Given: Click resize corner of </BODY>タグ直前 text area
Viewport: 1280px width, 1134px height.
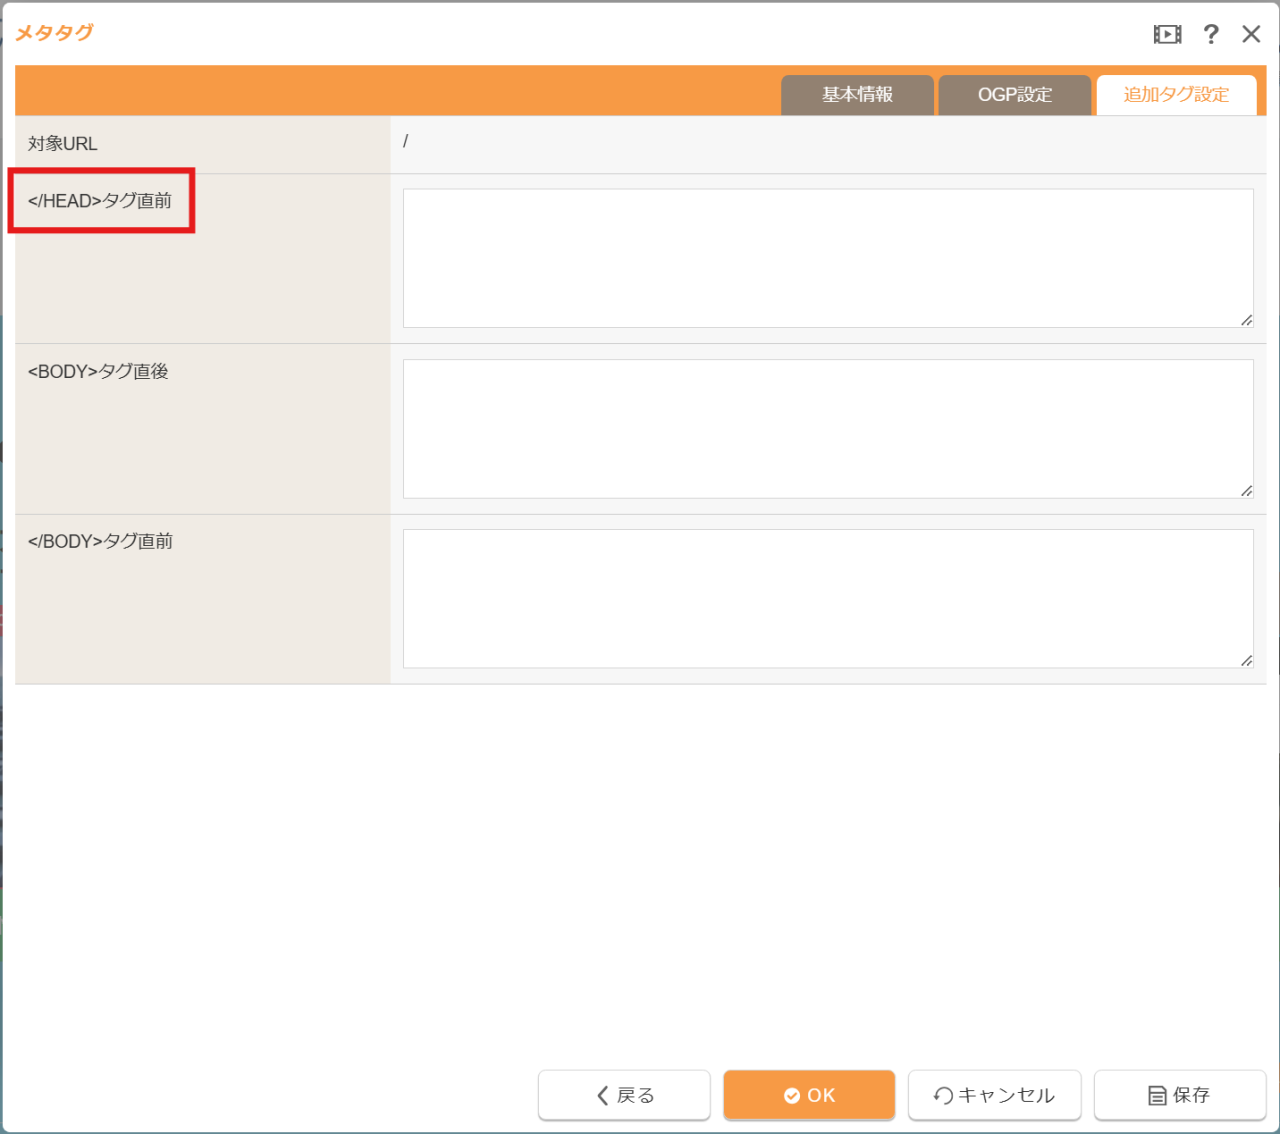Looking at the screenshot, I should click(x=1246, y=661).
